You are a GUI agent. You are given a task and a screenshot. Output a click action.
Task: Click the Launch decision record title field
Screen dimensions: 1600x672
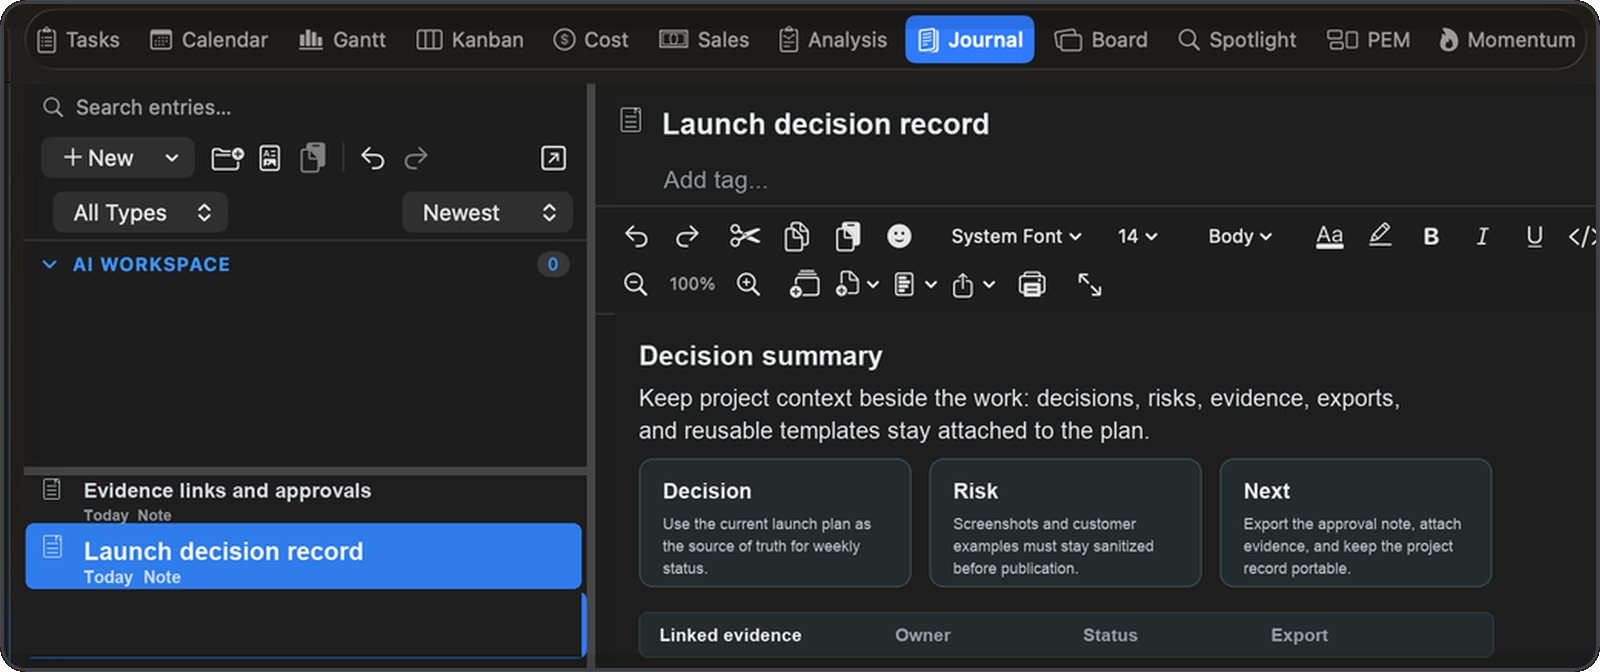(x=825, y=124)
